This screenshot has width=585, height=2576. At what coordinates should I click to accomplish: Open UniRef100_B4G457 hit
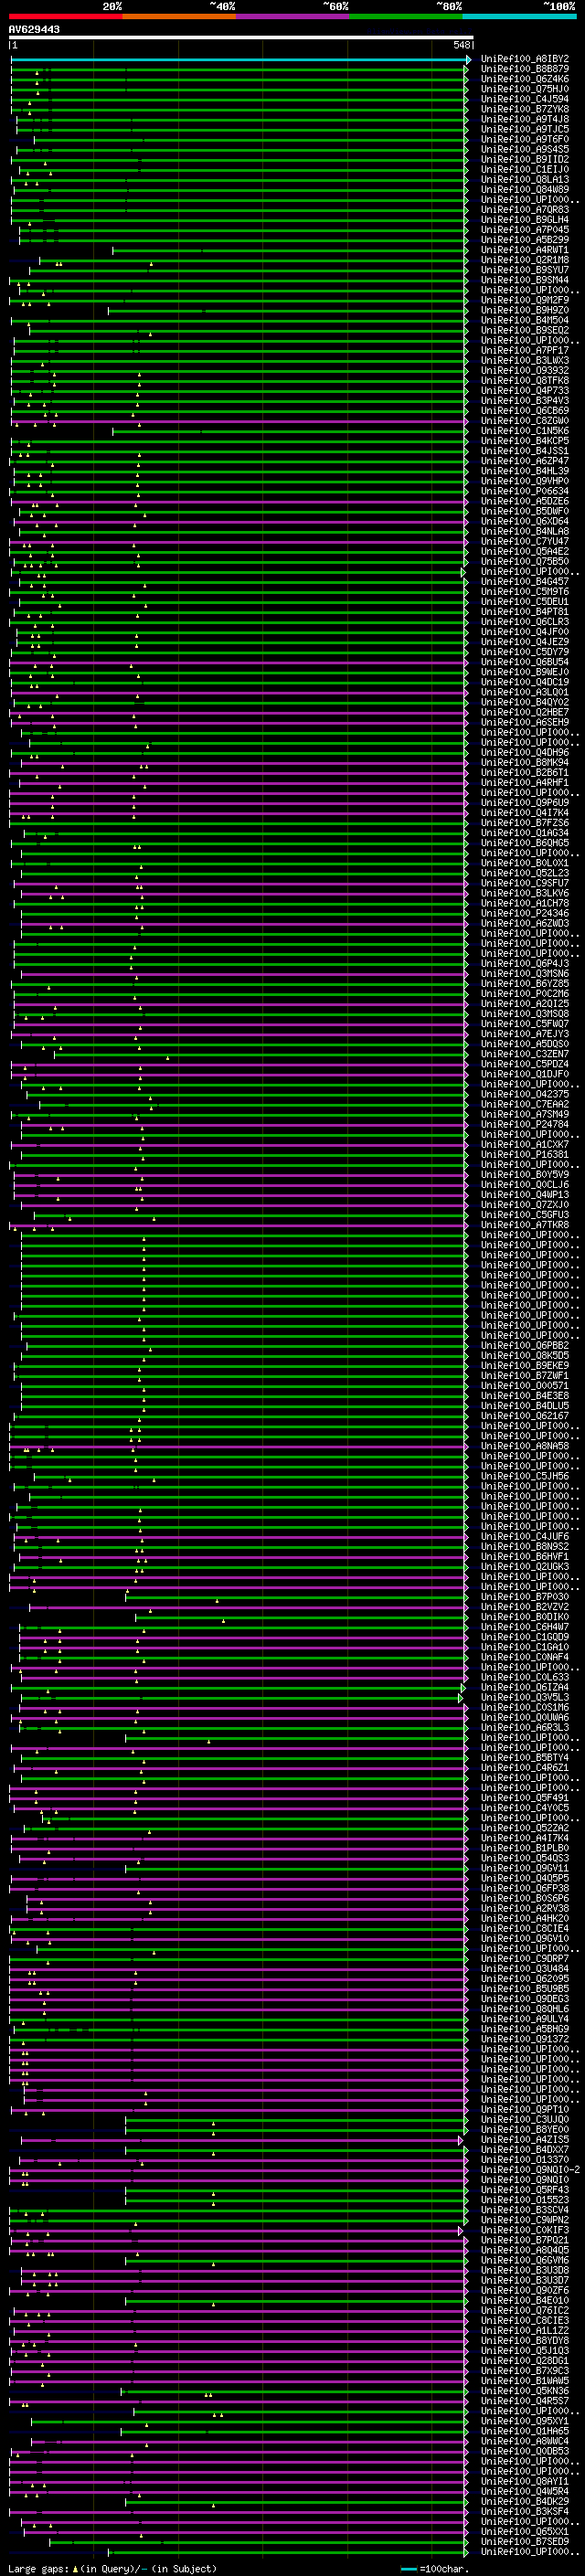pos(525,582)
